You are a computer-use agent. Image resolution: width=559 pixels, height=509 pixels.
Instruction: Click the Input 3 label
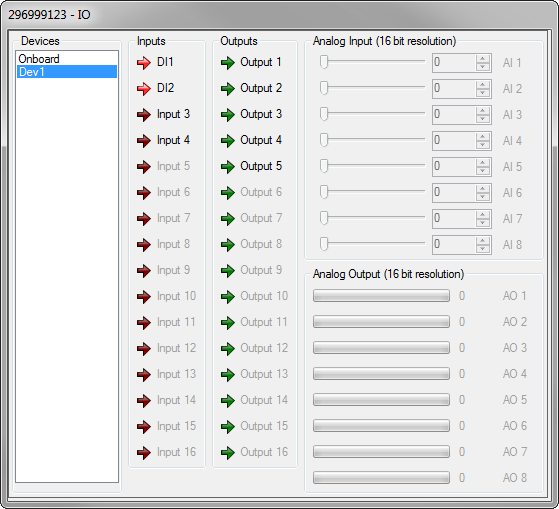tap(173, 114)
